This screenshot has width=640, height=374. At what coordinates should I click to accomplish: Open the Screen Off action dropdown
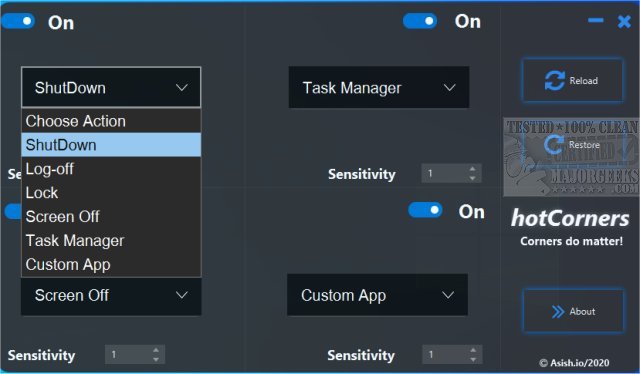[111, 296]
